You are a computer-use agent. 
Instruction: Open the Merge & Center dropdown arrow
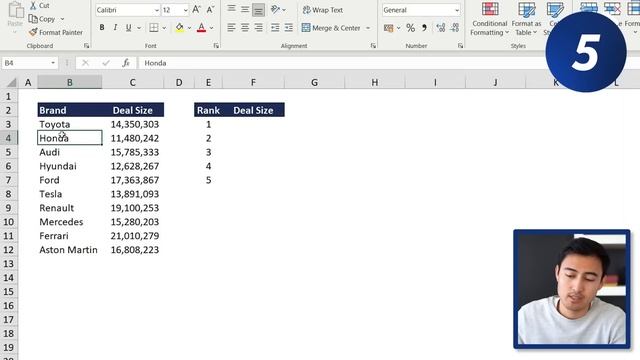pyautogui.click(x=368, y=28)
